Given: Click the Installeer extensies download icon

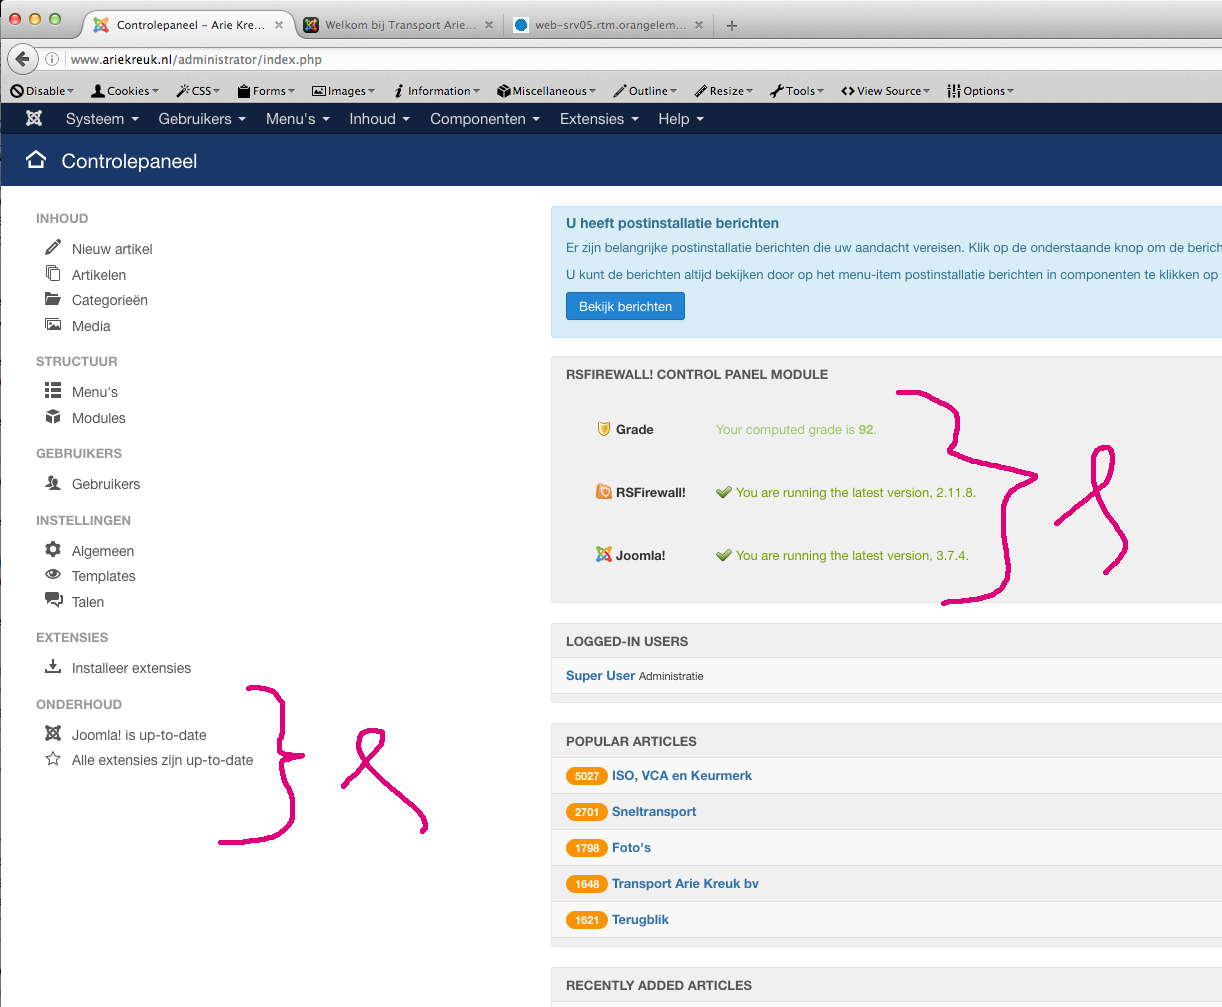Looking at the screenshot, I should (53, 667).
